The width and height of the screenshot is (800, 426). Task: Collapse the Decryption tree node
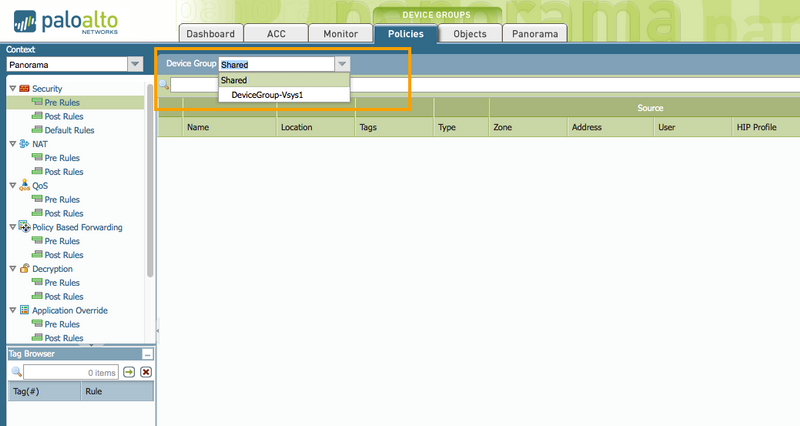(x=13, y=268)
